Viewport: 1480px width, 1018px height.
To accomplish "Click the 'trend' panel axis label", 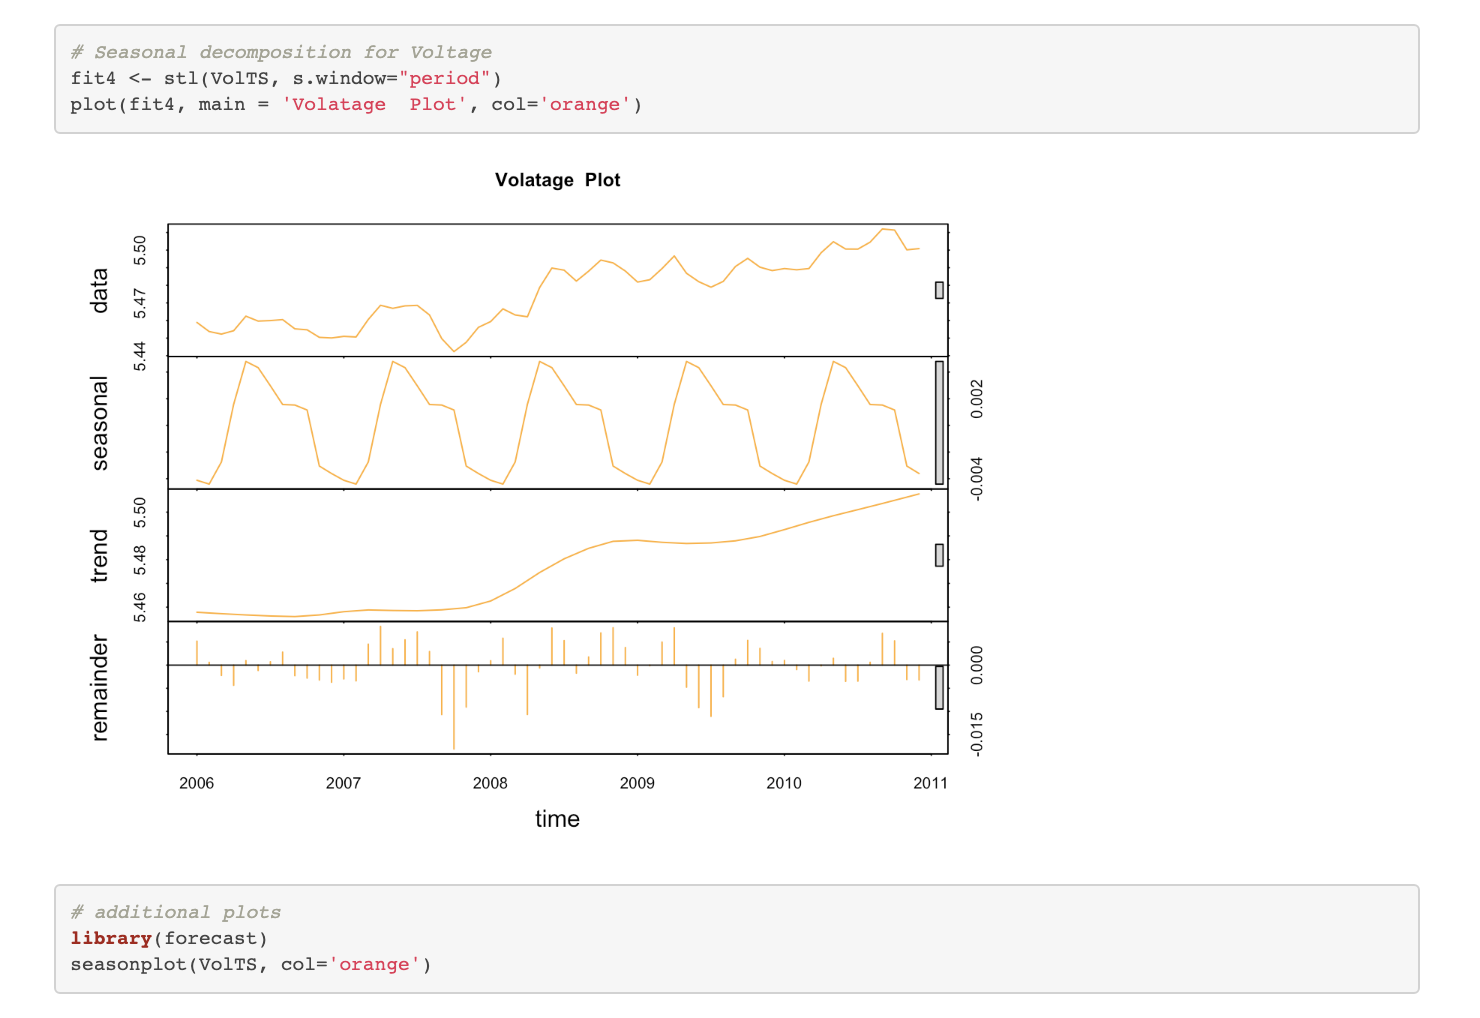I will coord(99,555).
